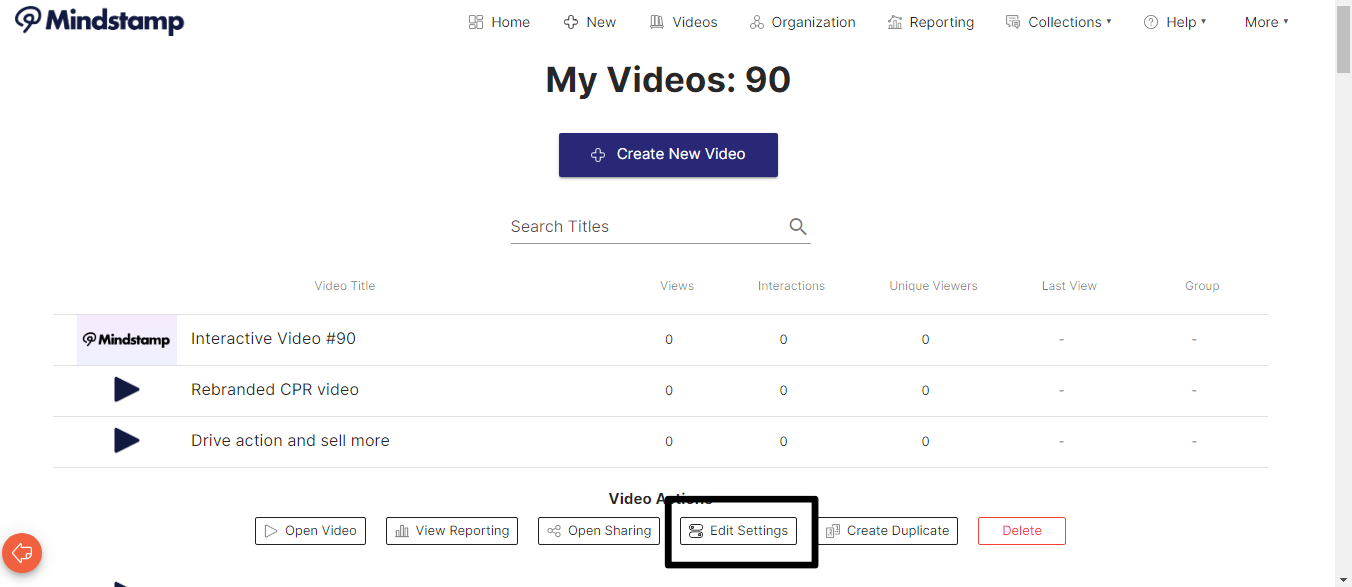Expand the Collections dropdown
Image resolution: width=1352 pixels, height=587 pixels.
click(1058, 22)
